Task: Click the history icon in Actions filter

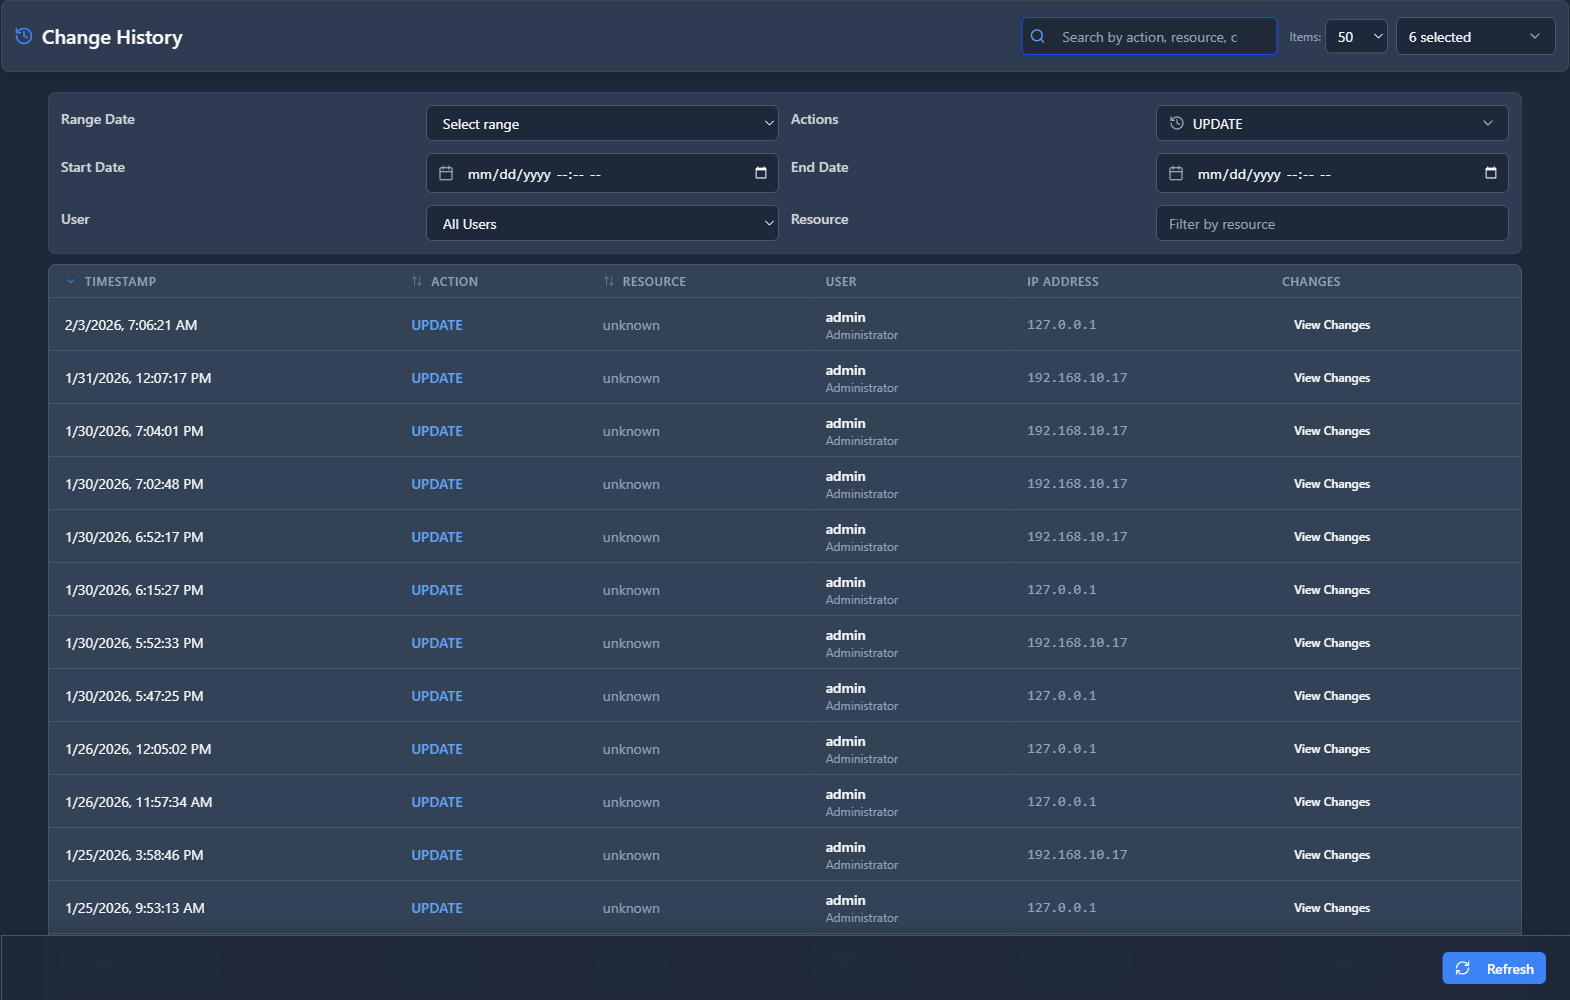Action: tap(1177, 124)
